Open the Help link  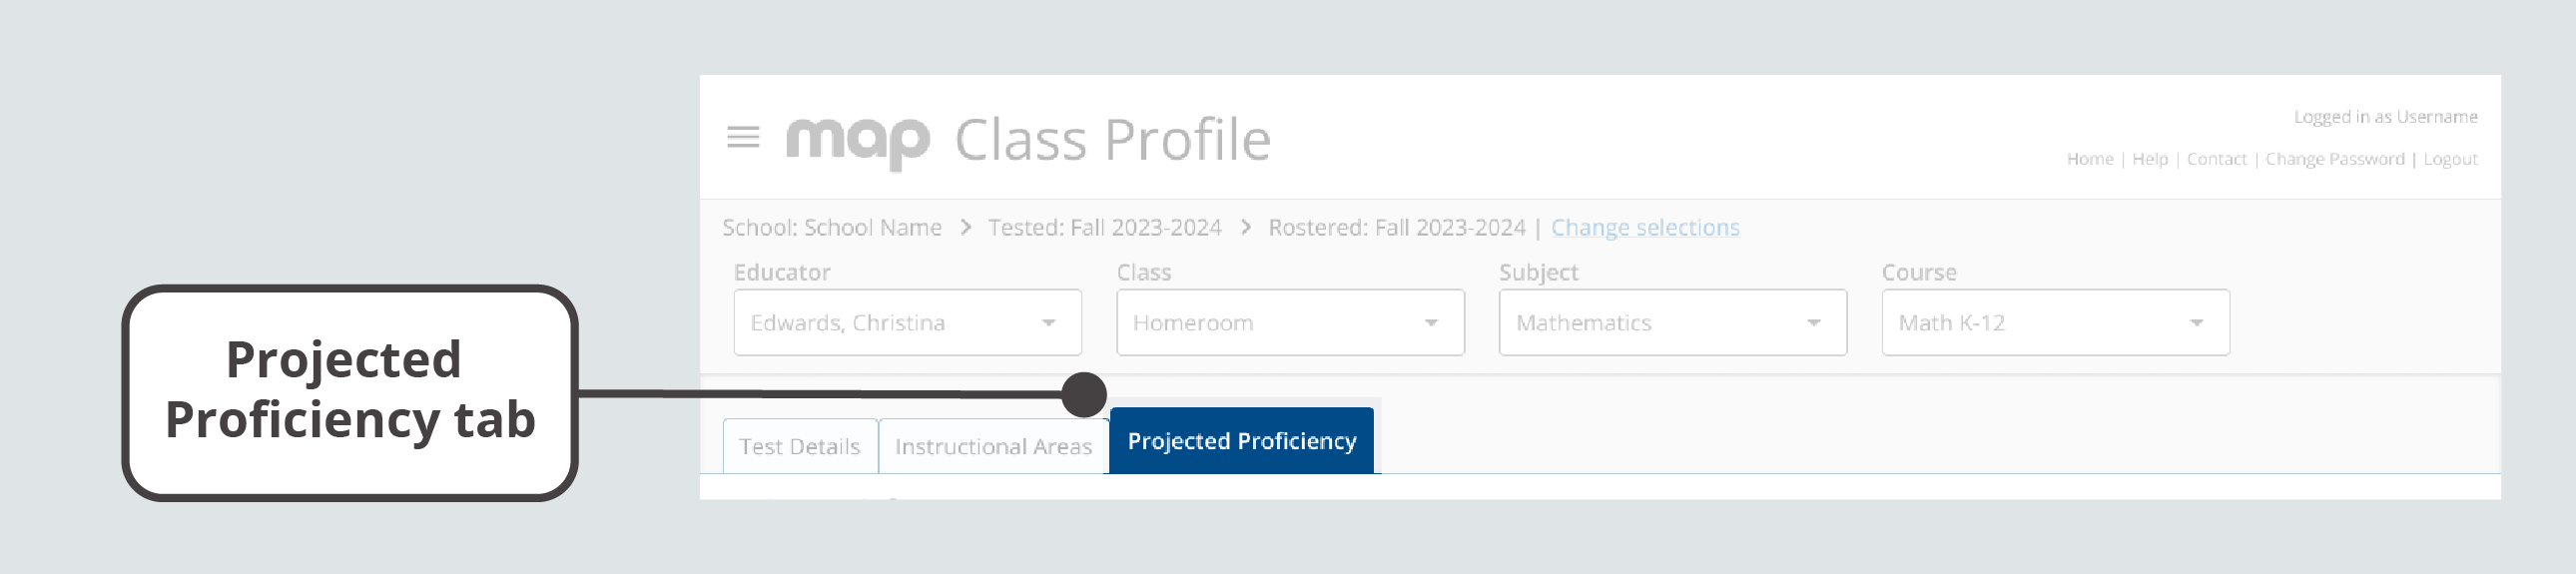coord(2150,159)
